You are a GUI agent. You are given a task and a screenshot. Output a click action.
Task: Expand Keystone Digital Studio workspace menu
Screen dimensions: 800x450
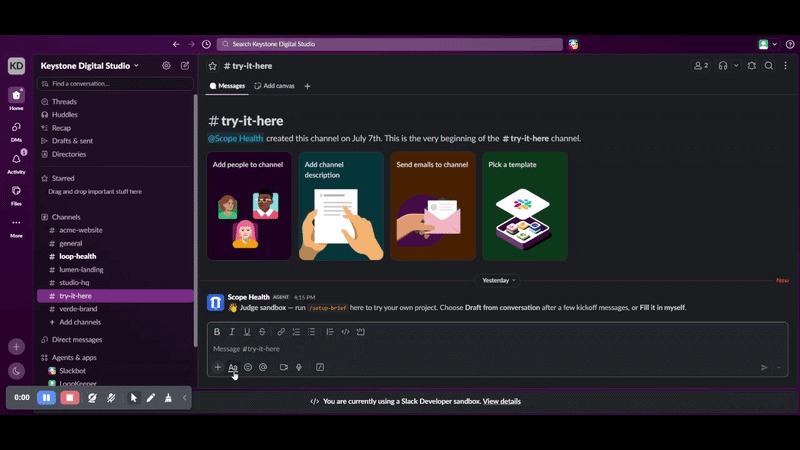tap(90, 66)
